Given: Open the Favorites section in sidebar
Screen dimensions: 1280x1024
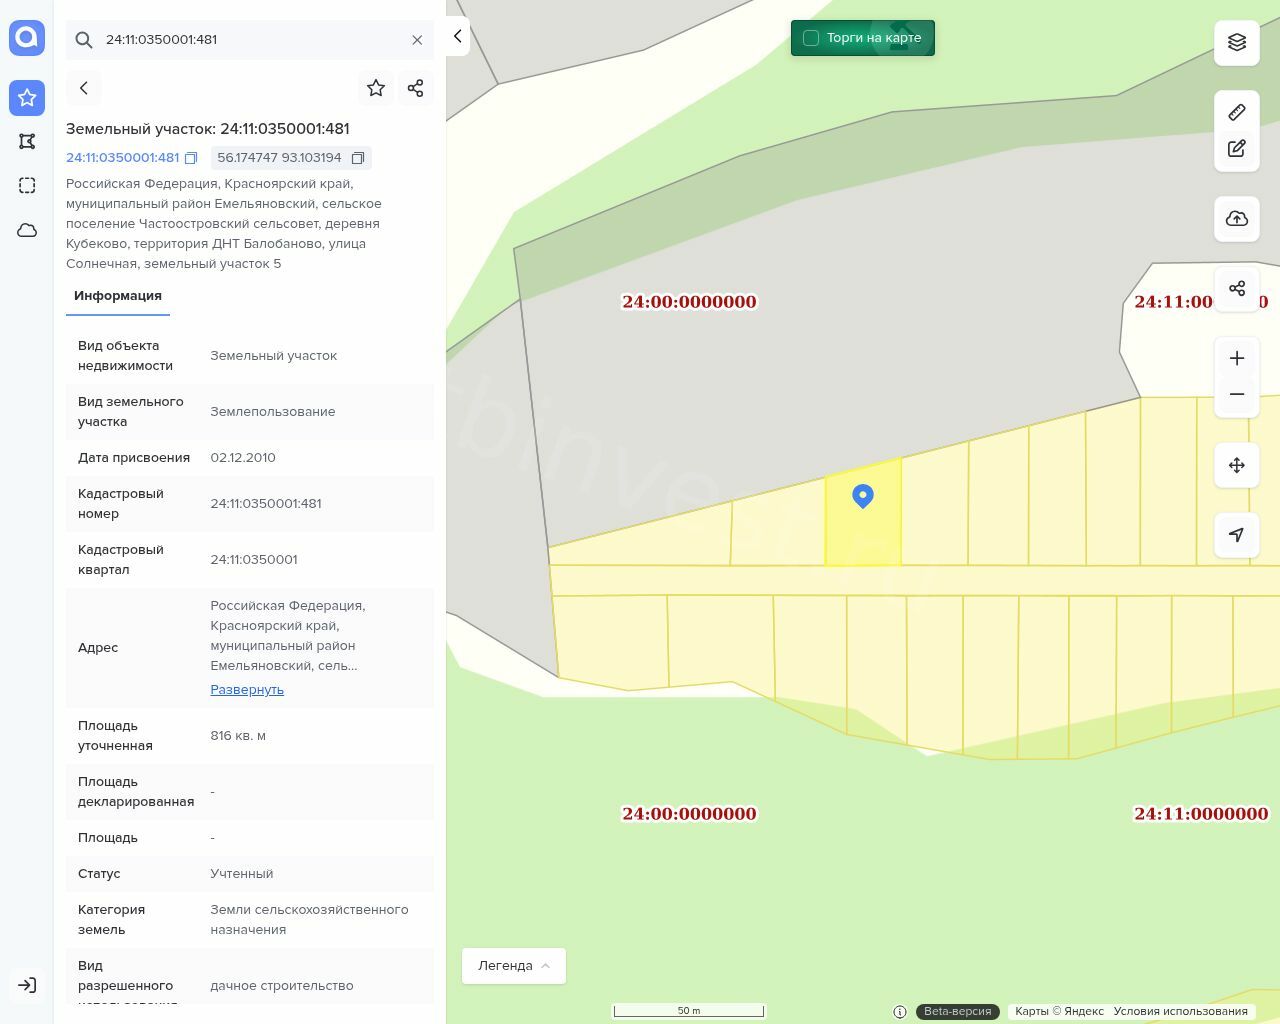Looking at the screenshot, I should coord(27,98).
